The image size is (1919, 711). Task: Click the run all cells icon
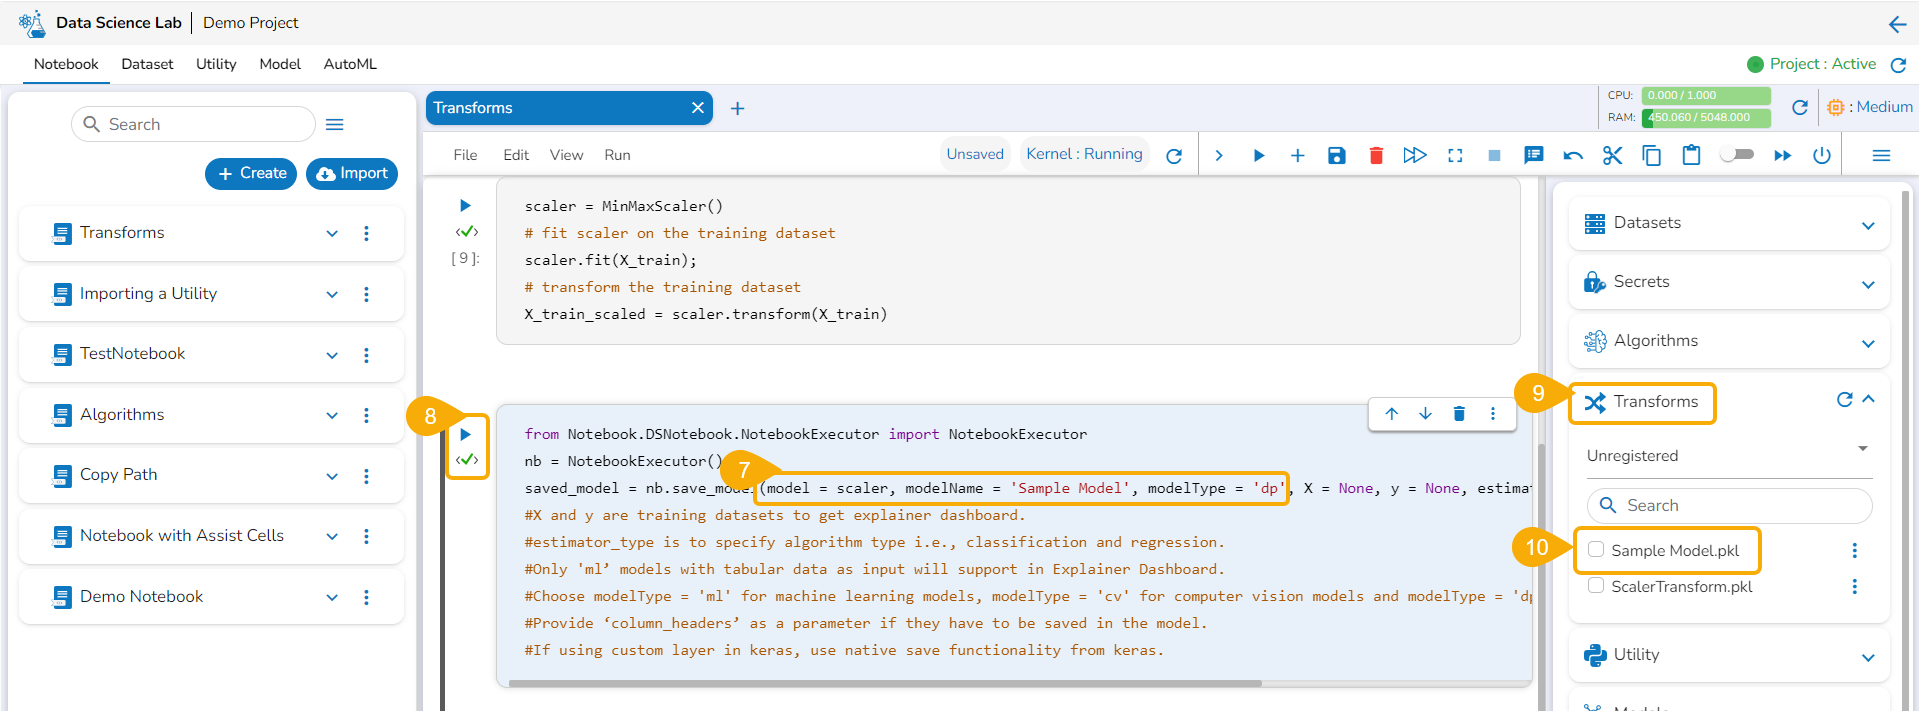click(1414, 155)
